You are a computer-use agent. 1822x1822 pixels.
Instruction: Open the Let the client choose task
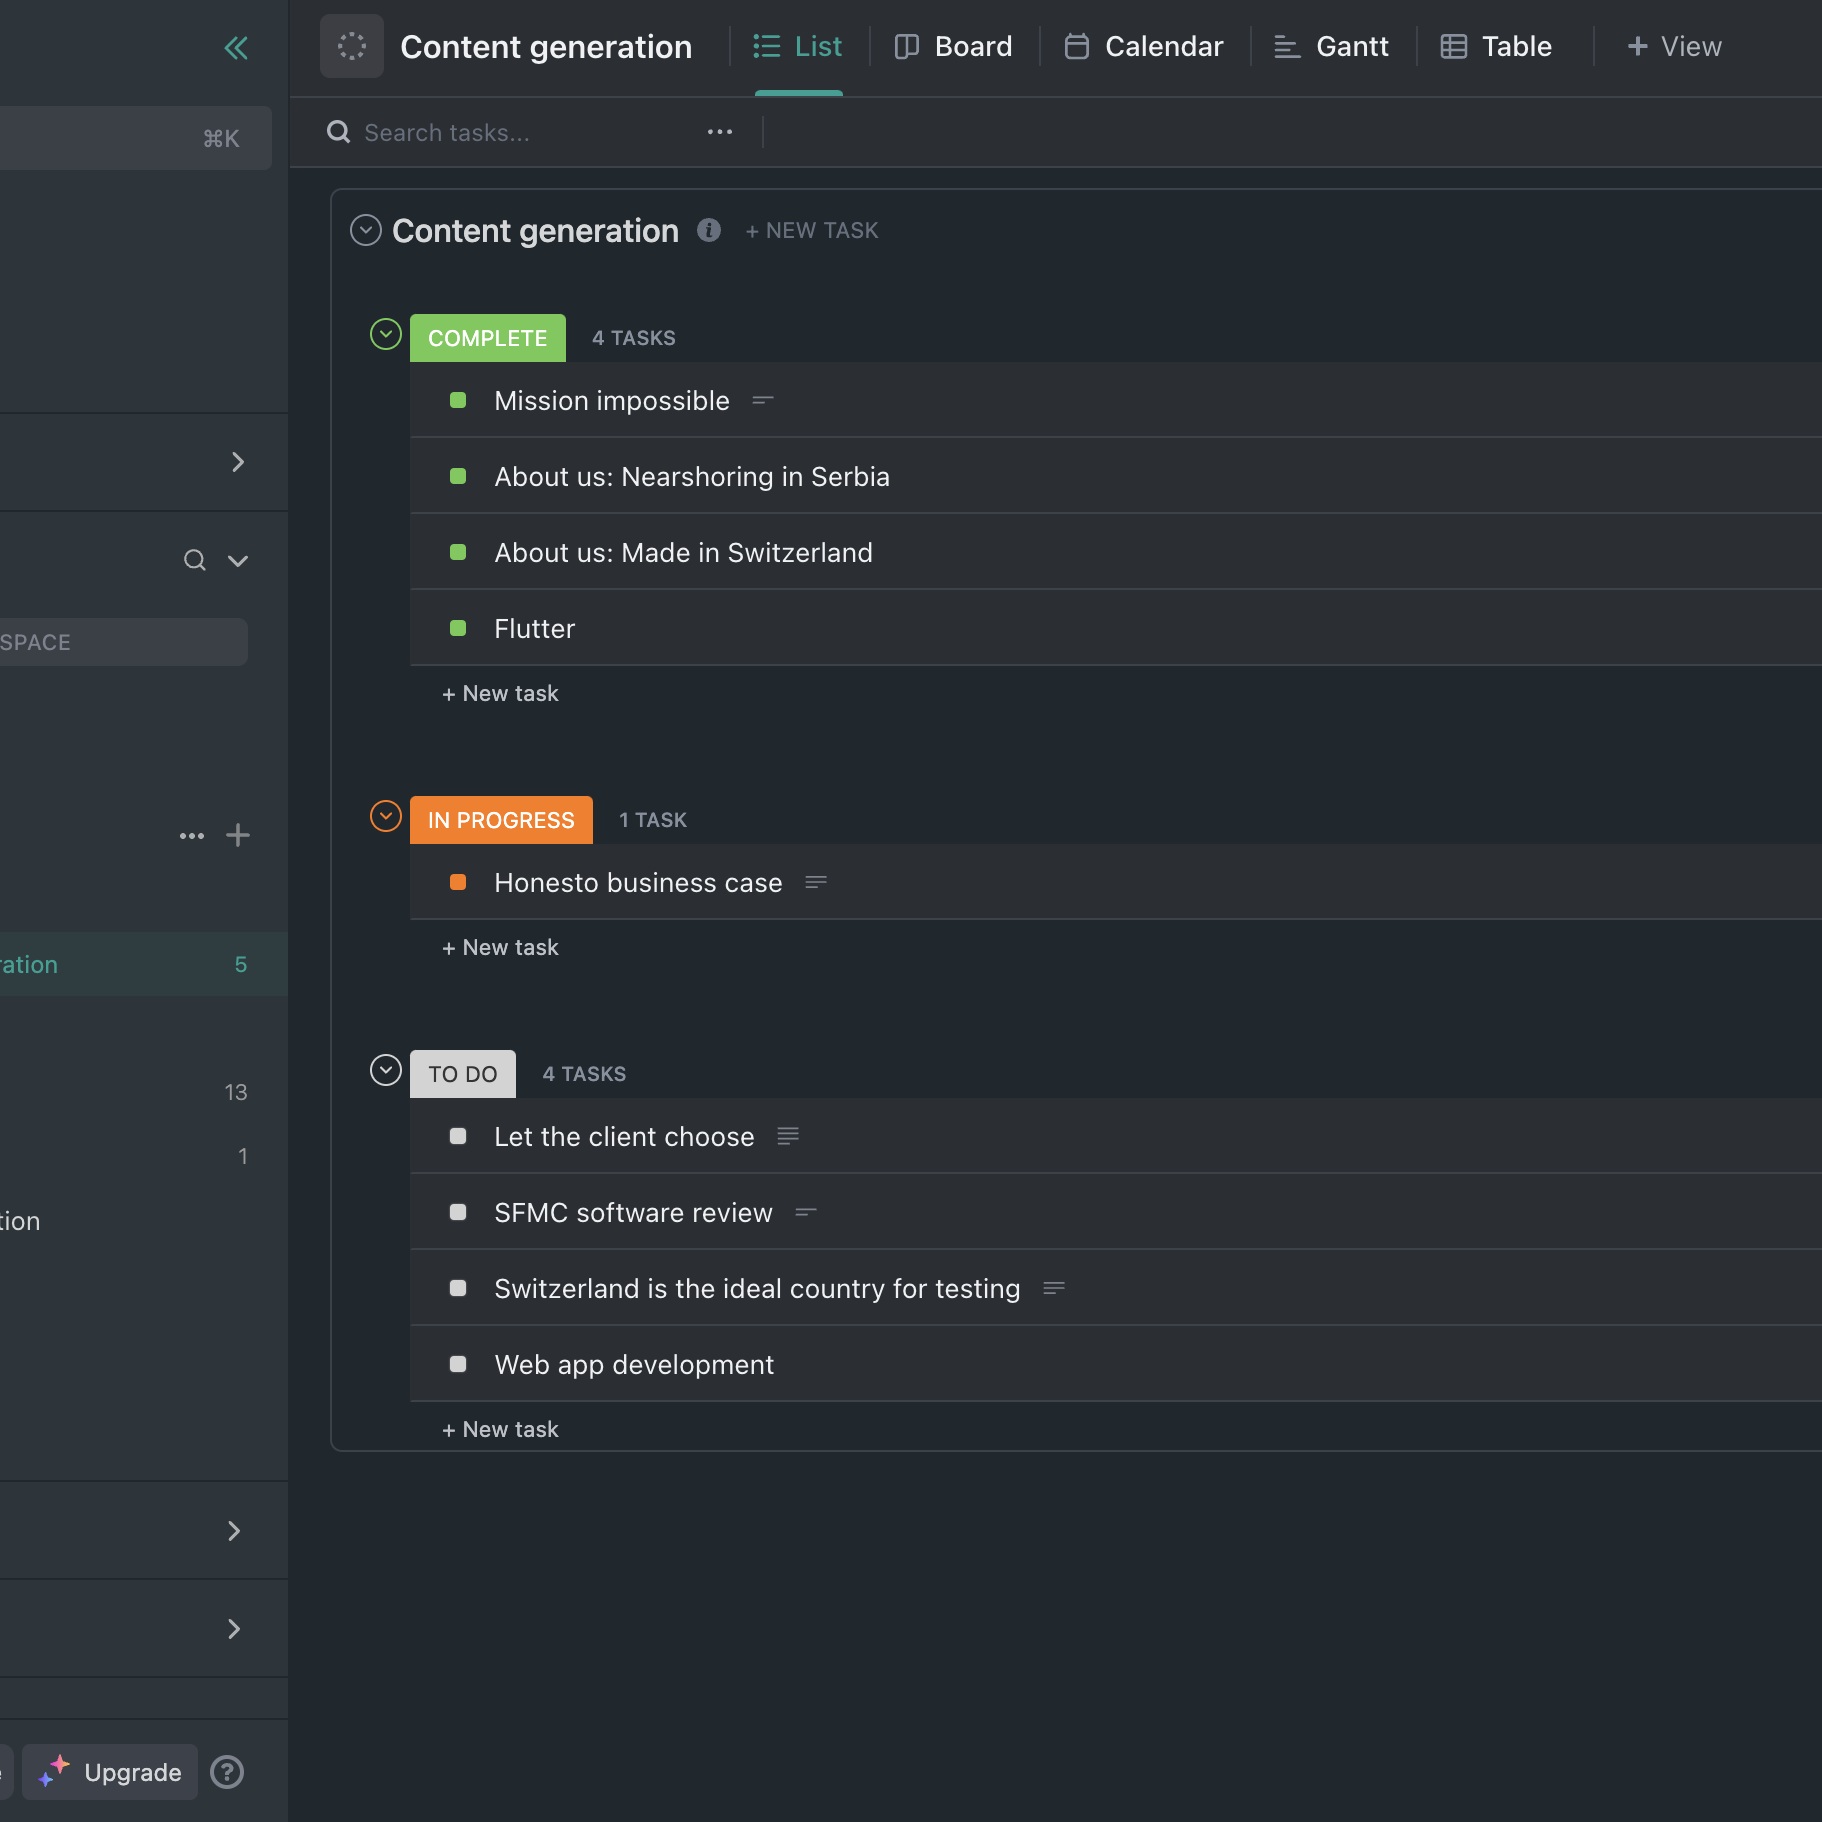pos(624,1137)
